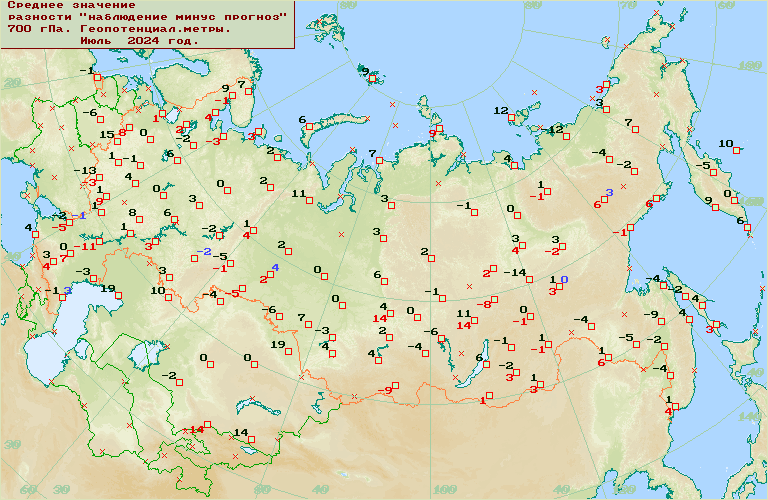
Task: Click the blue station value "-2"
Action: coord(204,252)
